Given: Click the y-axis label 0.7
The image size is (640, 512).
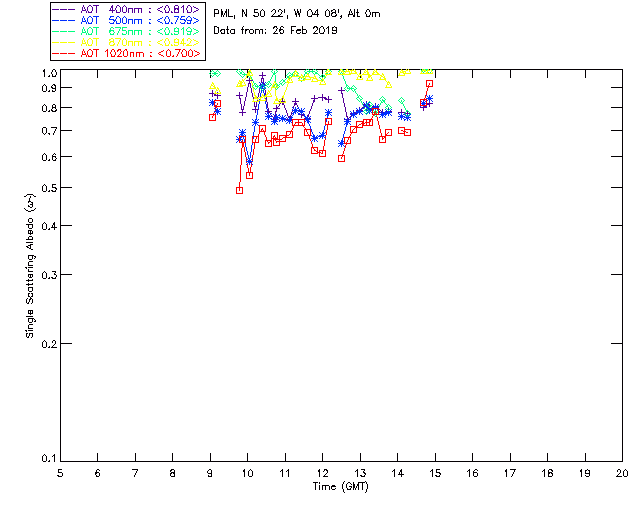Looking at the screenshot, I should click(49, 131).
